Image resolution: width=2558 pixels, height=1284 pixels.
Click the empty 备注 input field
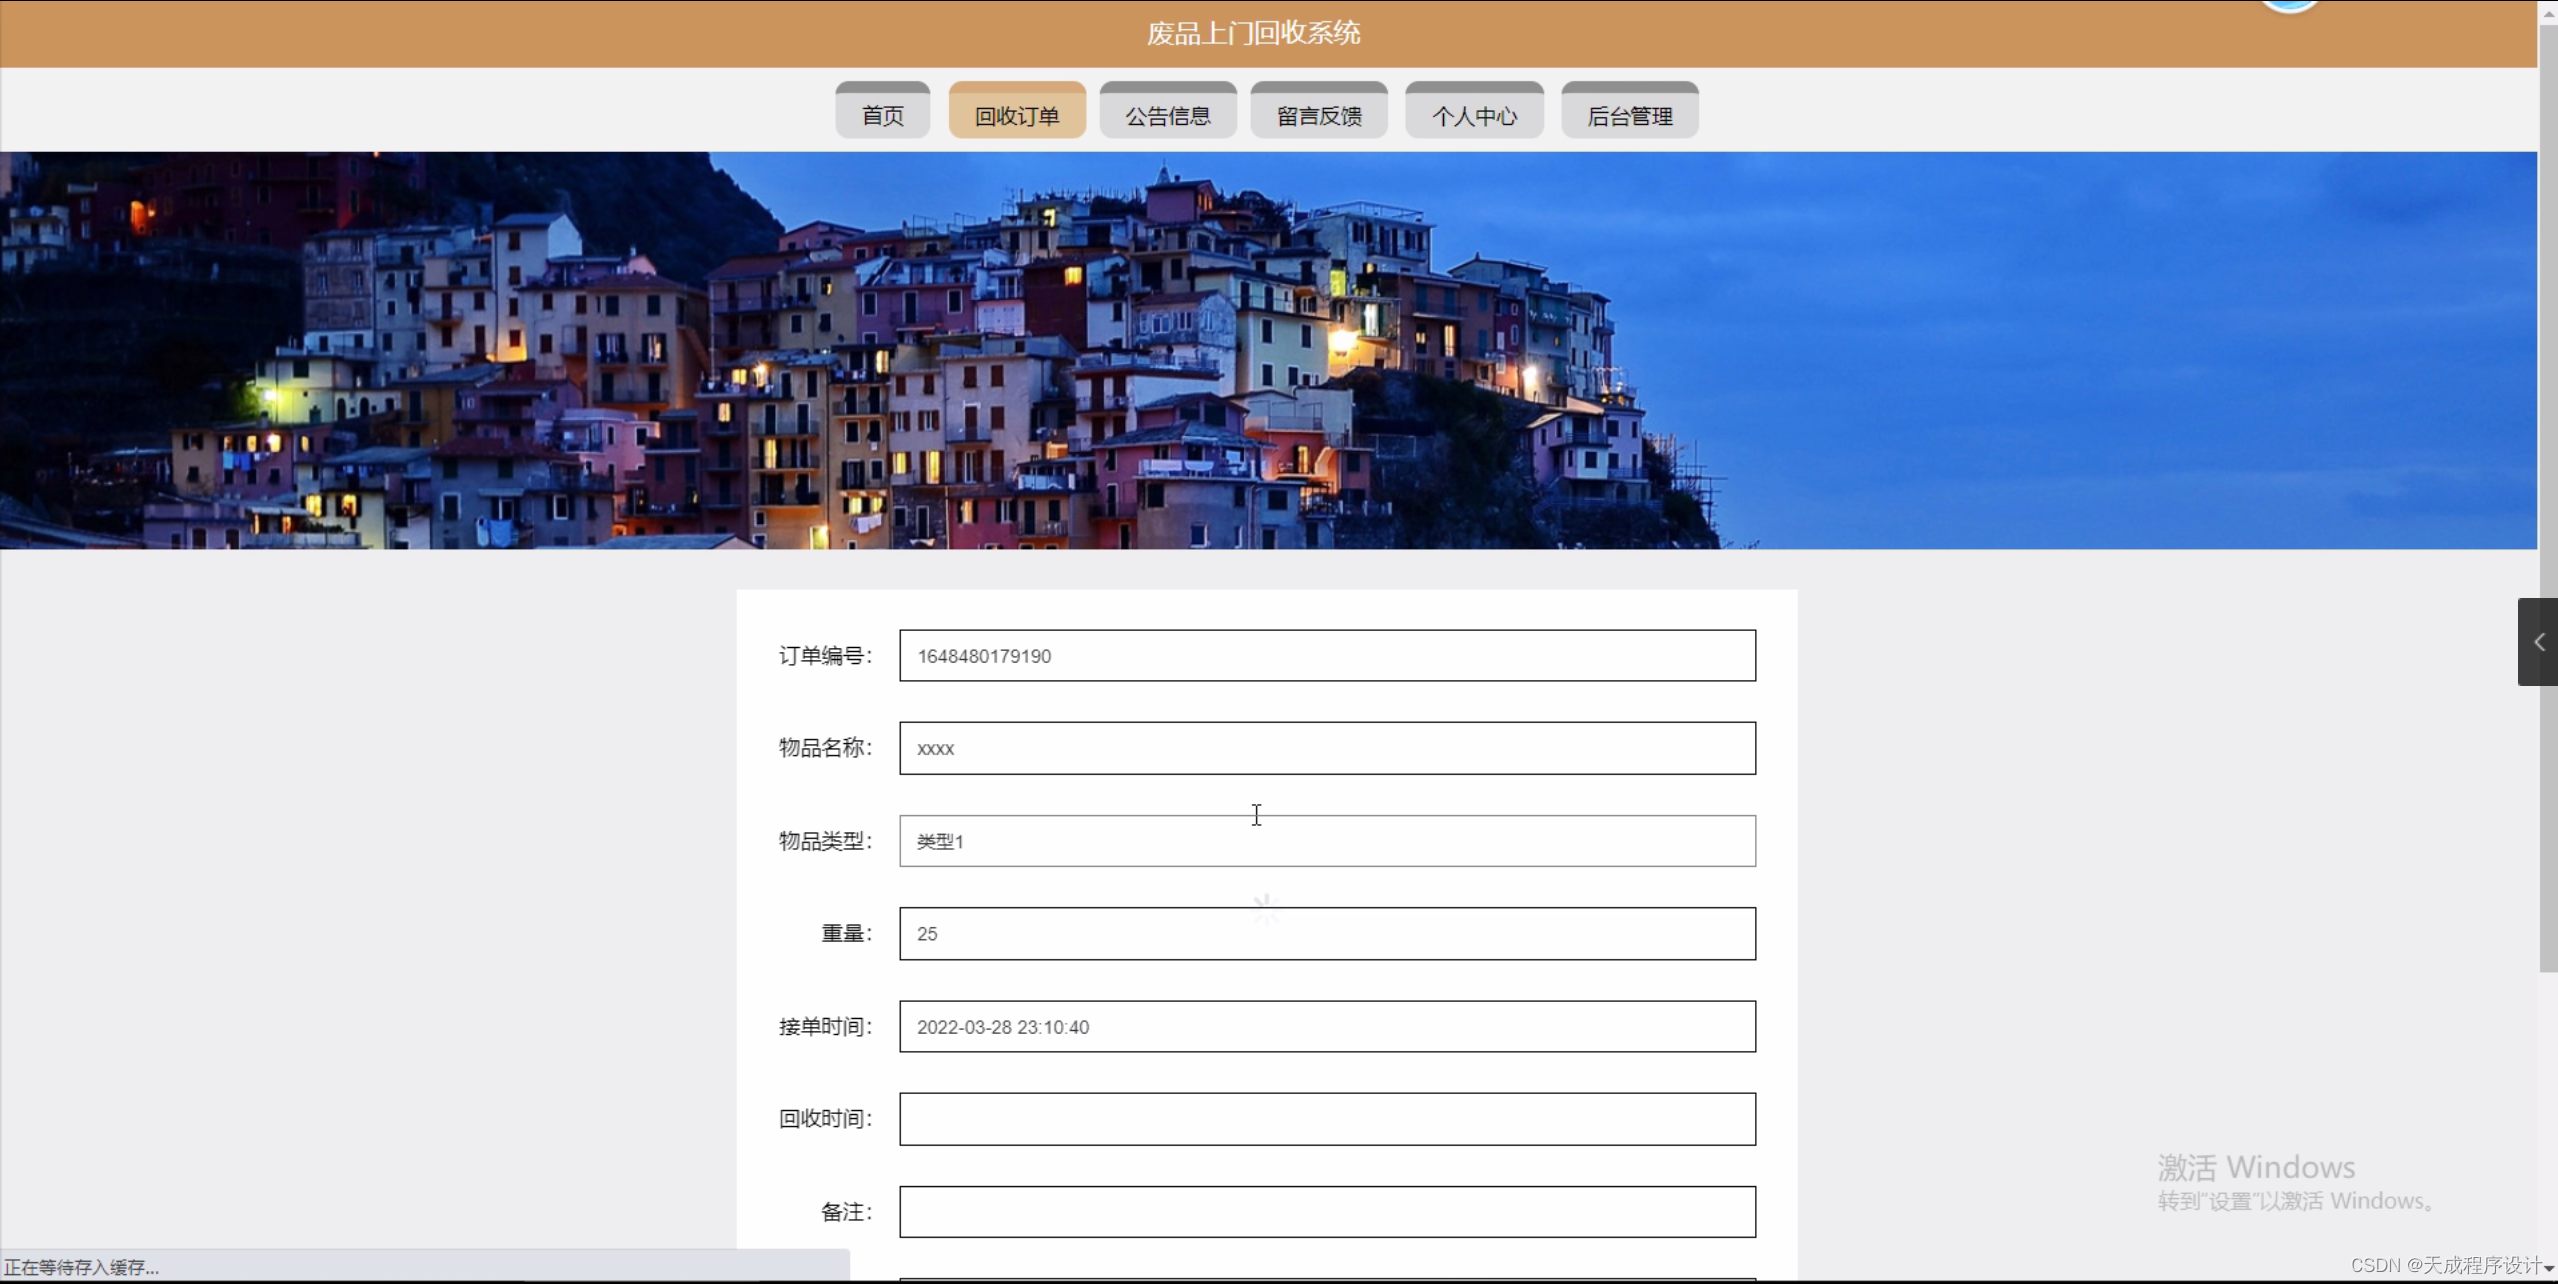pos(1326,1212)
